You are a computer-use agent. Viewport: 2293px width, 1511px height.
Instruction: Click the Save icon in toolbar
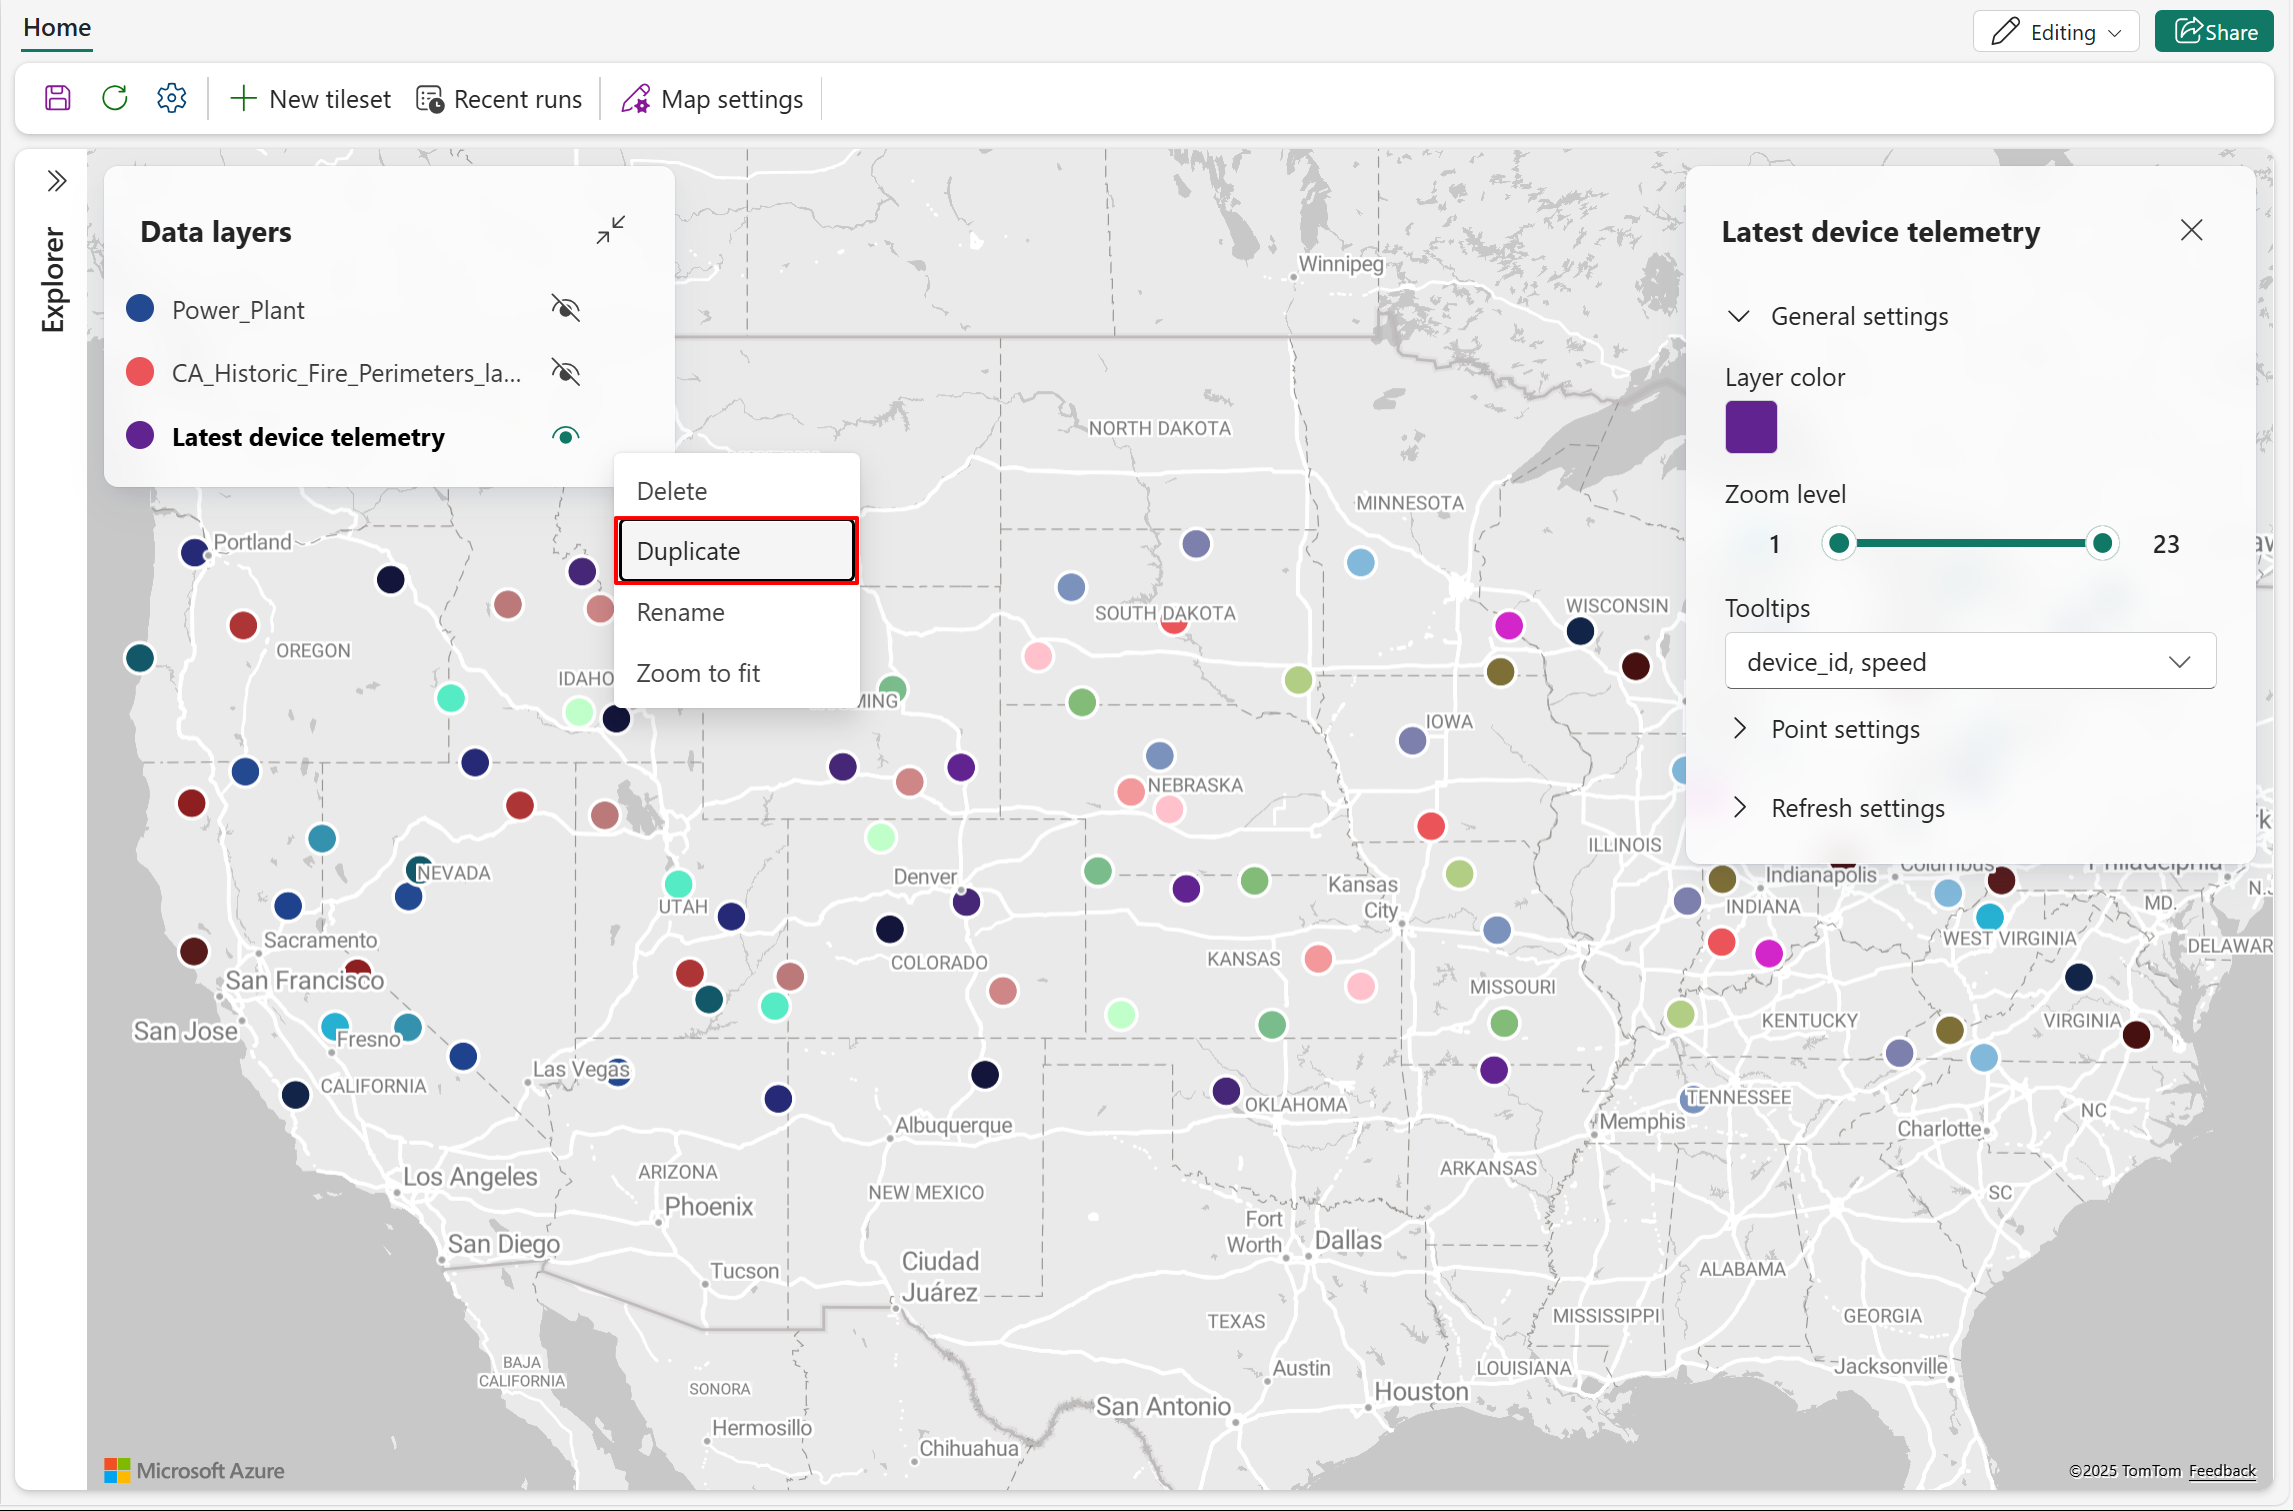(x=58, y=98)
